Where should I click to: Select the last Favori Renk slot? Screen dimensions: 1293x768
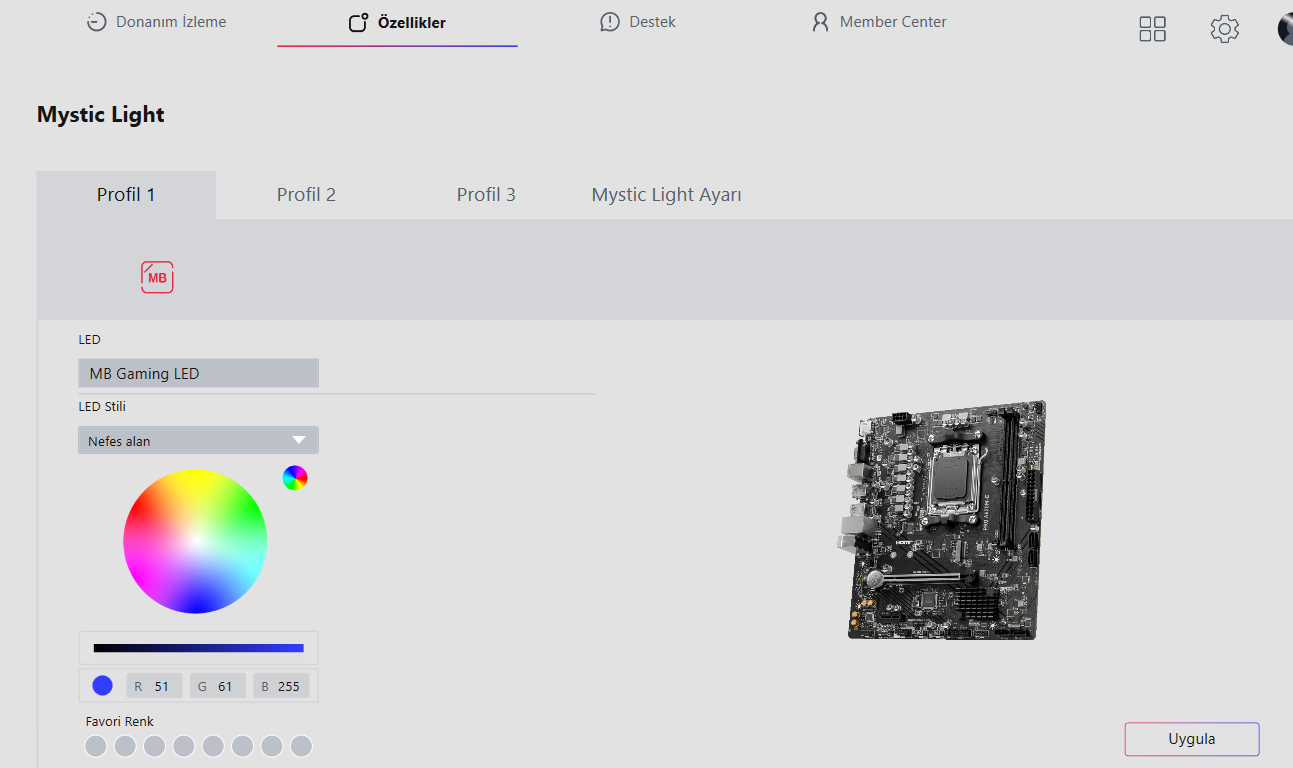(x=301, y=746)
